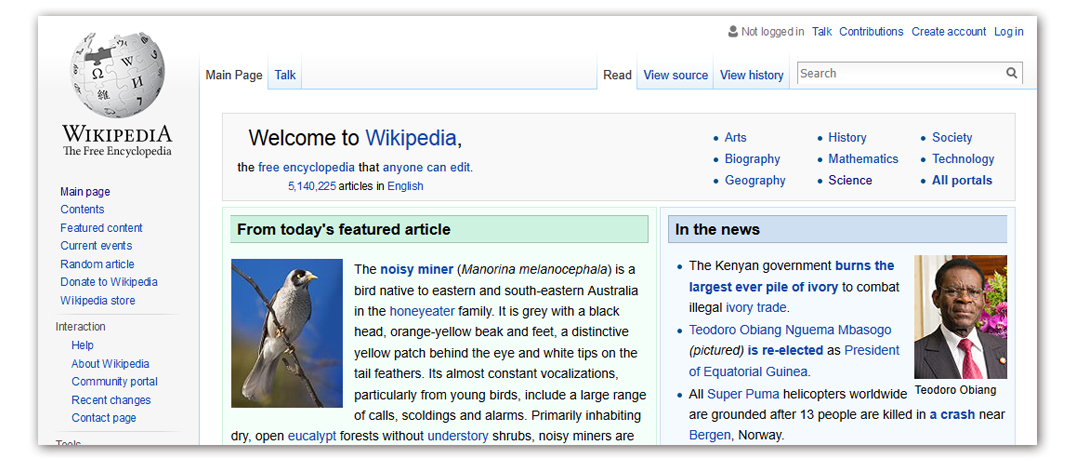Open the View source tab

[x=675, y=75]
